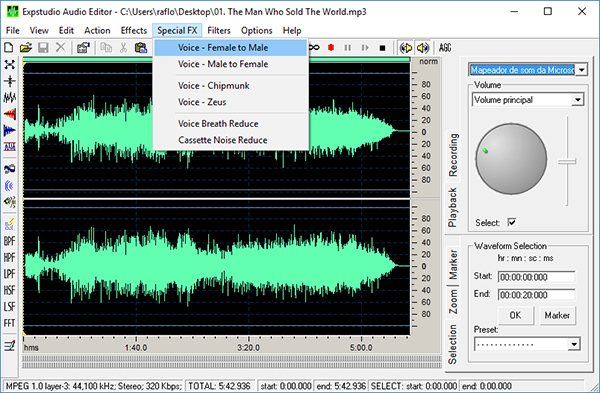Expand the Volume principal dropdown

coord(577,100)
